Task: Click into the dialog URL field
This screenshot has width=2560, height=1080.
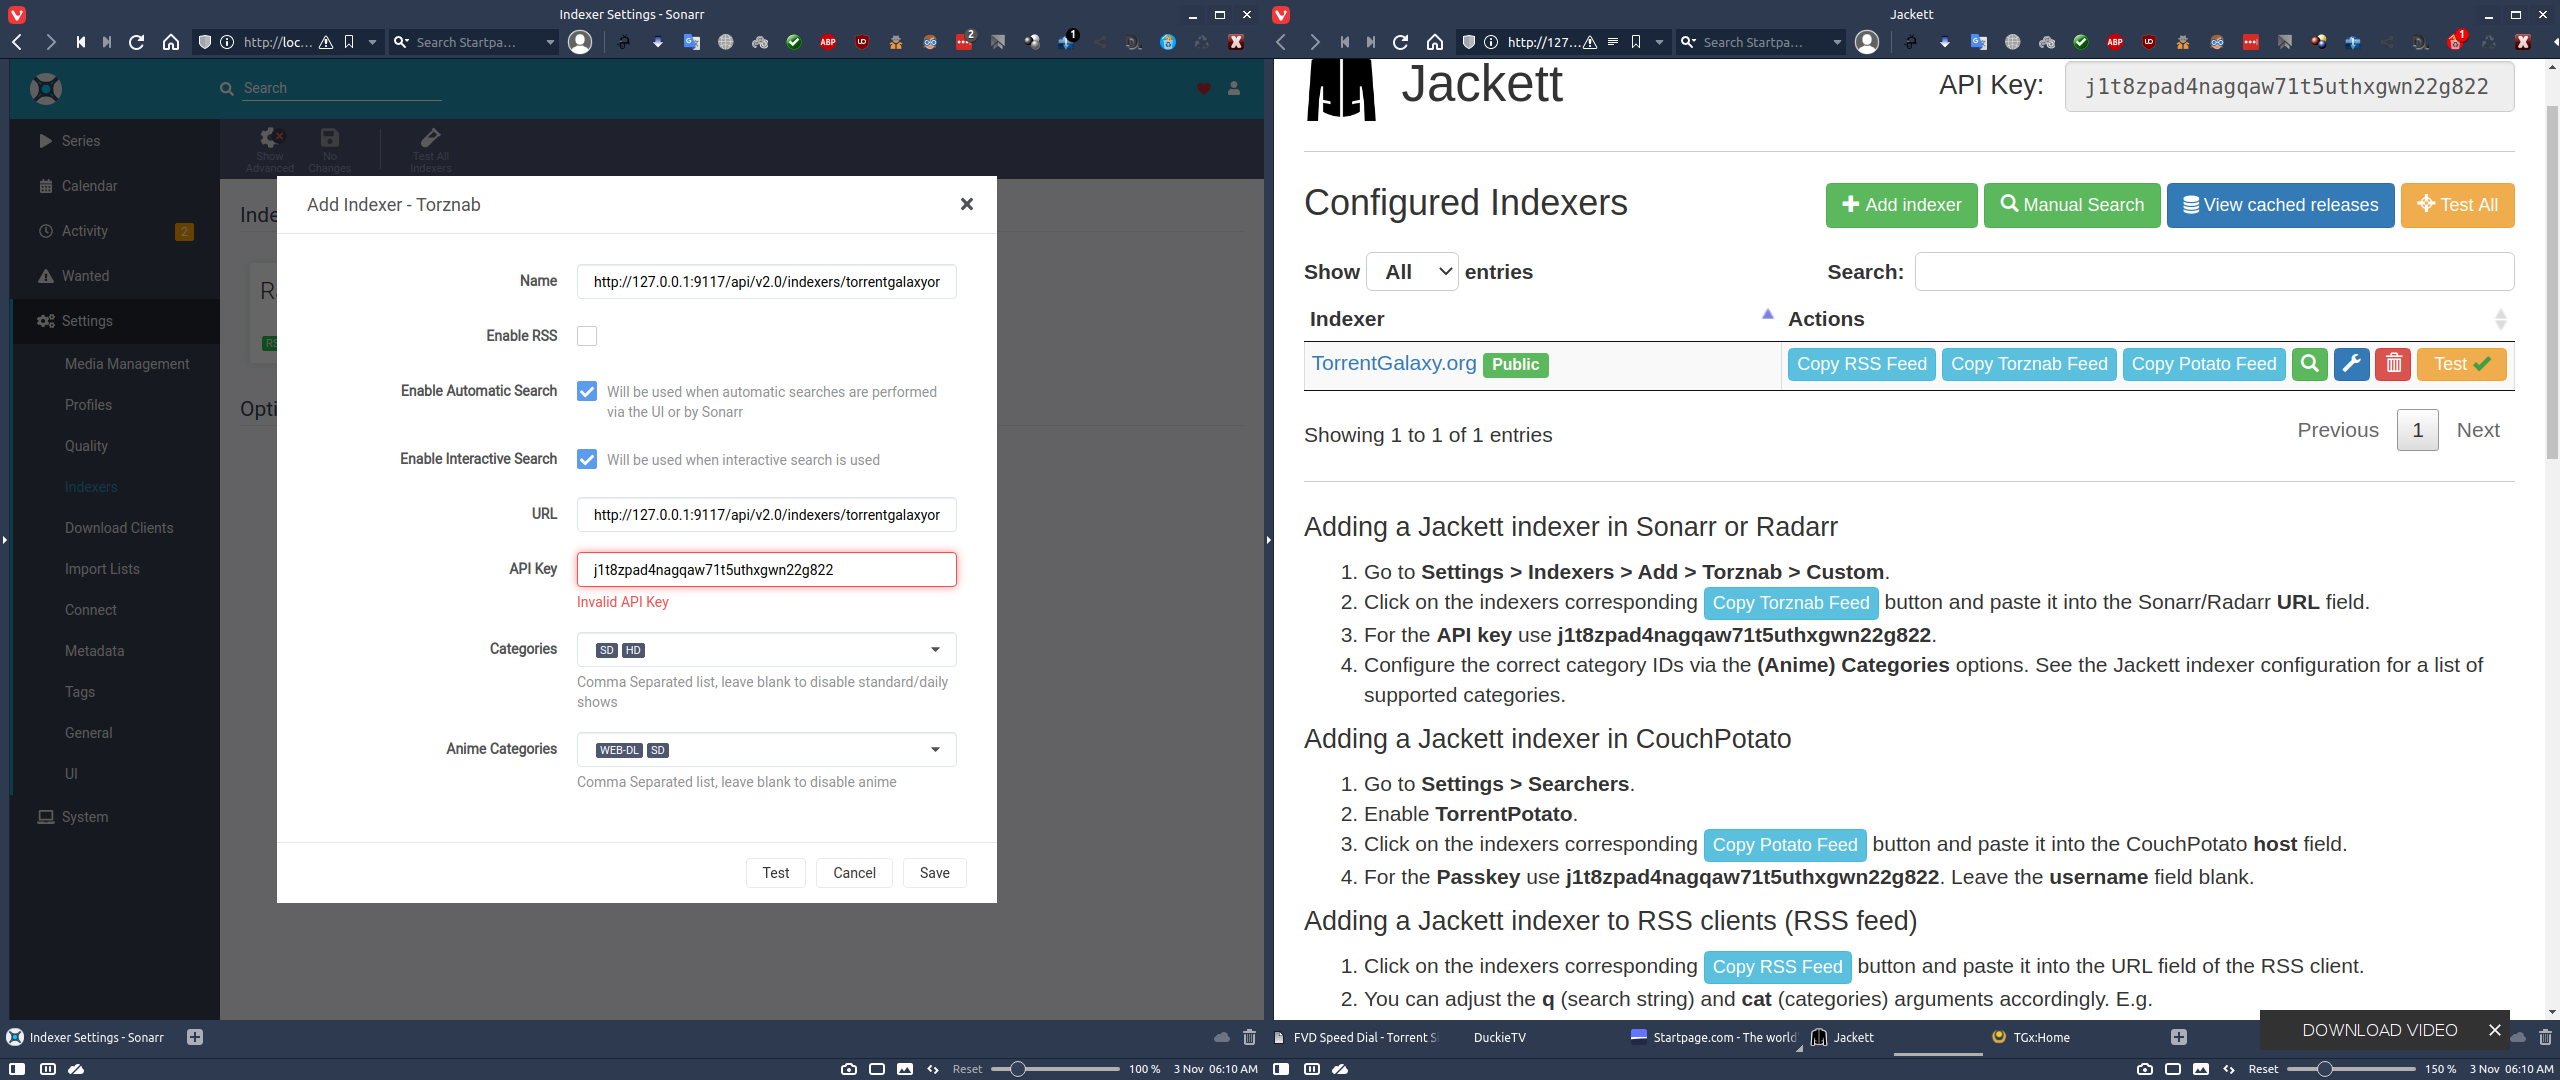Action: click(x=767, y=515)
